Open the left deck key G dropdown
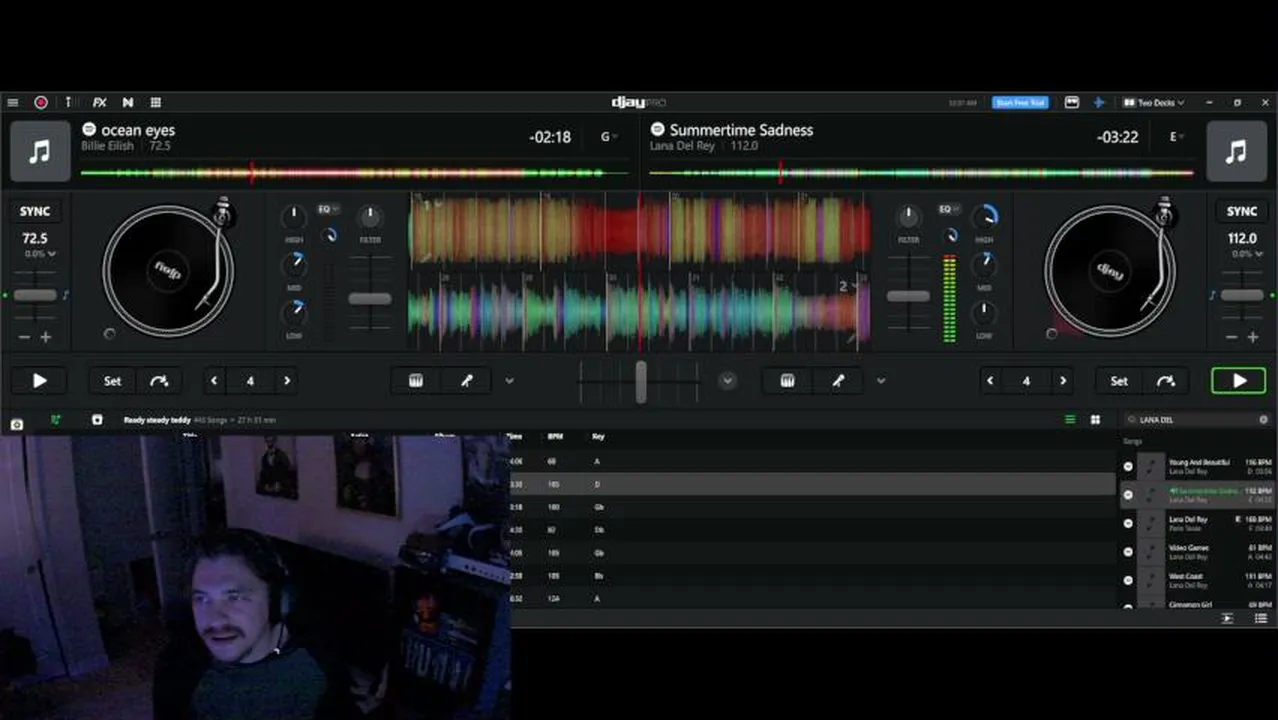 609,137
